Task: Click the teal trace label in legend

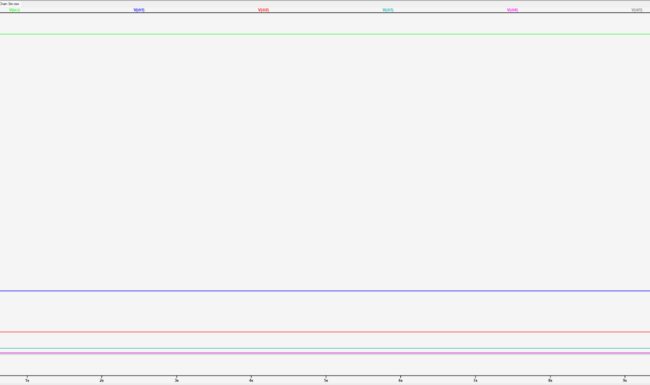Action: click(388, 10)
